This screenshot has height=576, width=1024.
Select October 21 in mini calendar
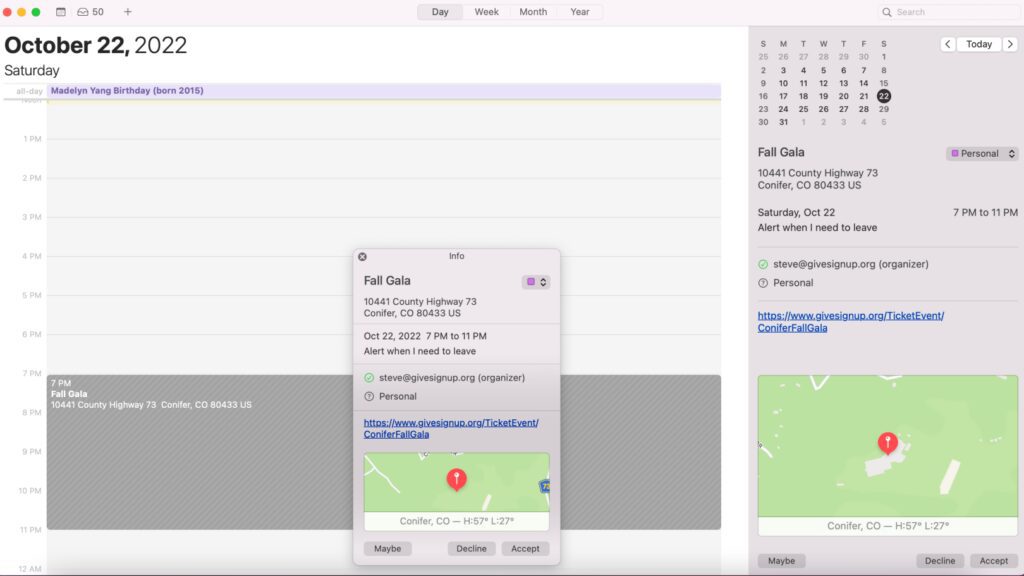tap(863, 96)
